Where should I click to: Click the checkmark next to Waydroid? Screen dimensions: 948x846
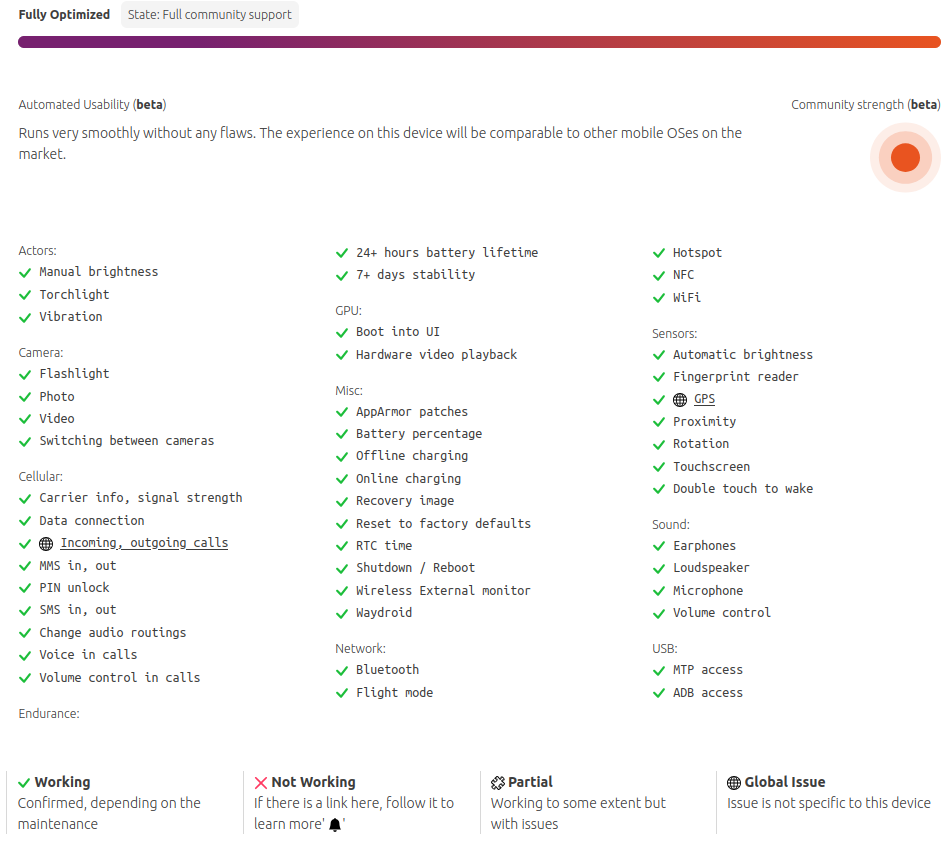coord(342,613)
